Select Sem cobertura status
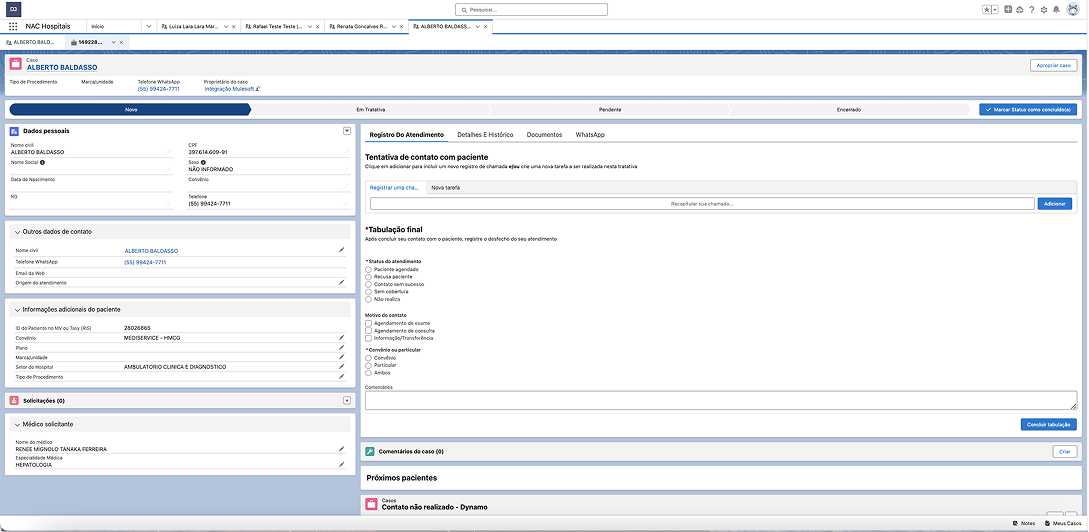 pyautogui.click(x=369, y=292)
